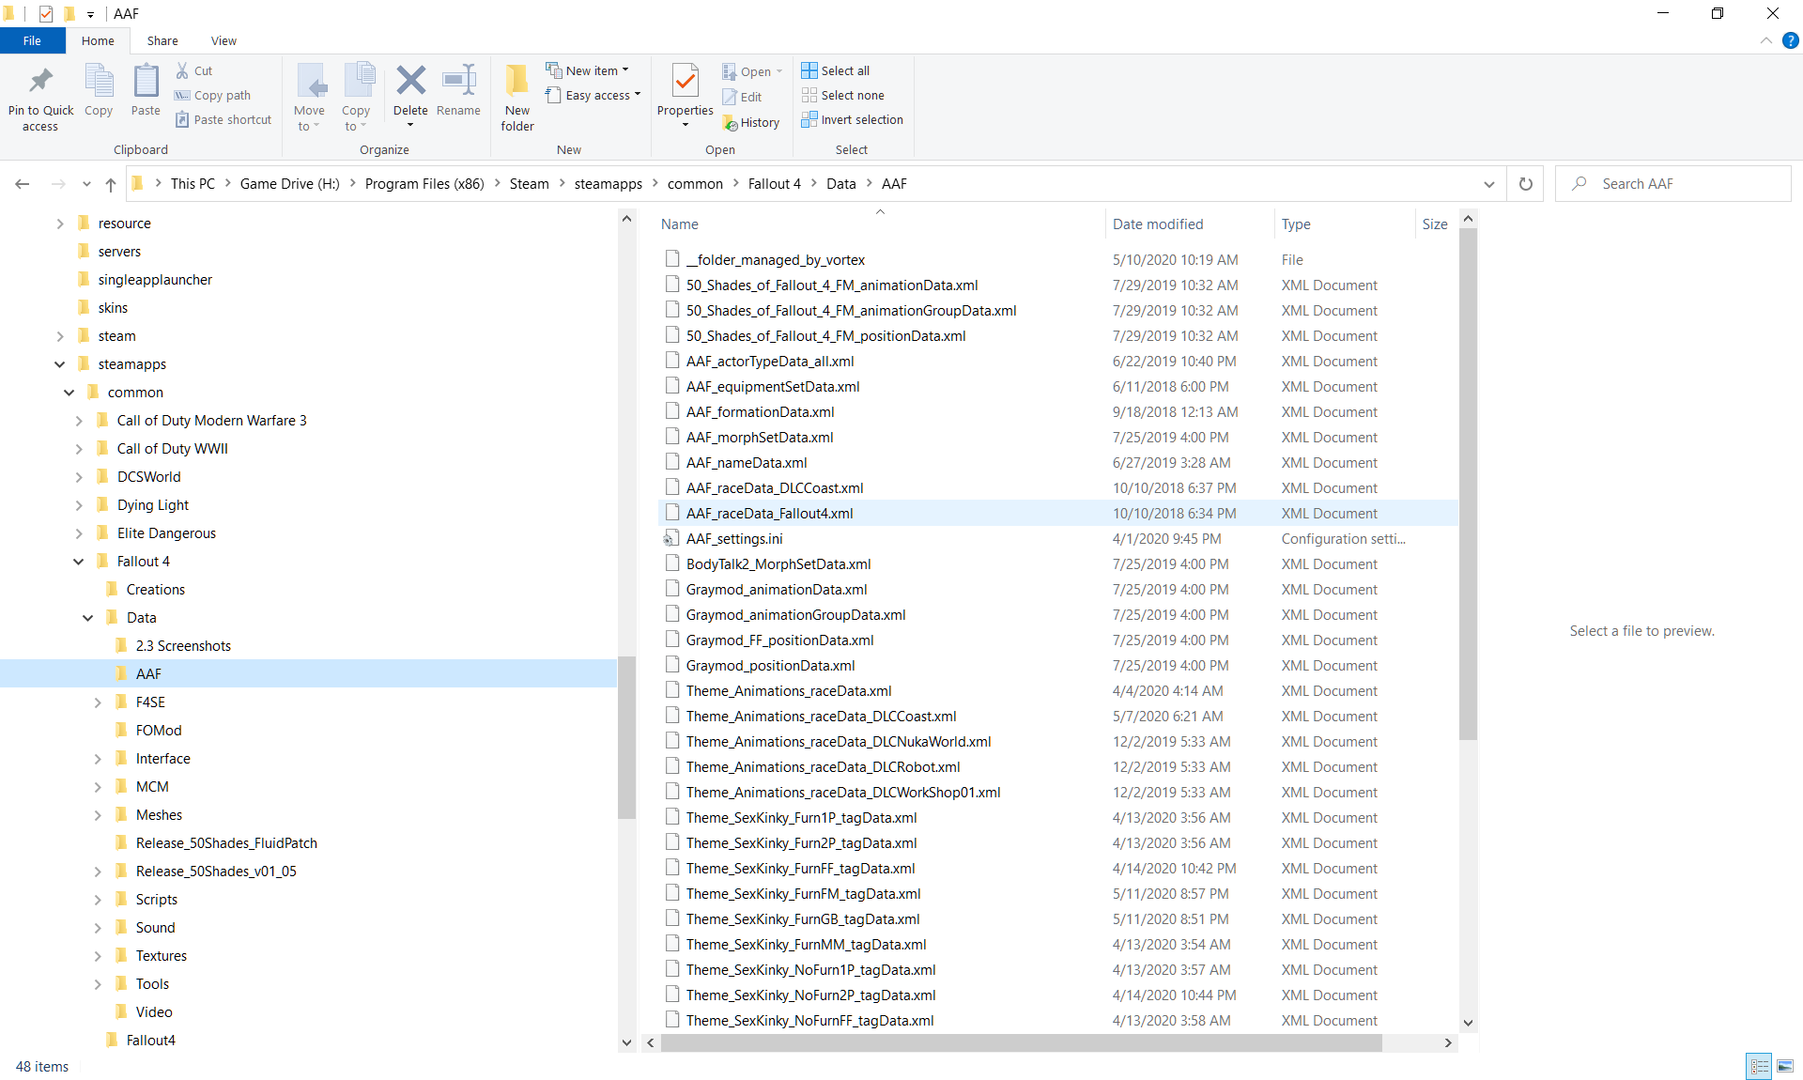The width and height of the screenshot is (1803, 1080).
Task: Switch to the Share ribbon tab
Action: tap(162, 41)
